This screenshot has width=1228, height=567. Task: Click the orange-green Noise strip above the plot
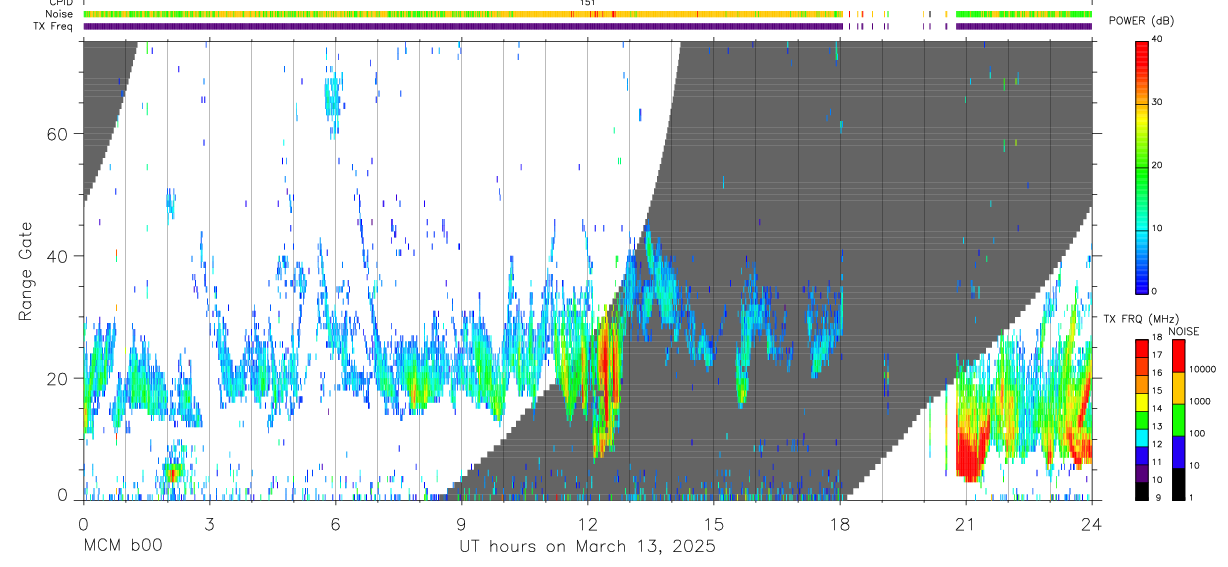point(463,14)
